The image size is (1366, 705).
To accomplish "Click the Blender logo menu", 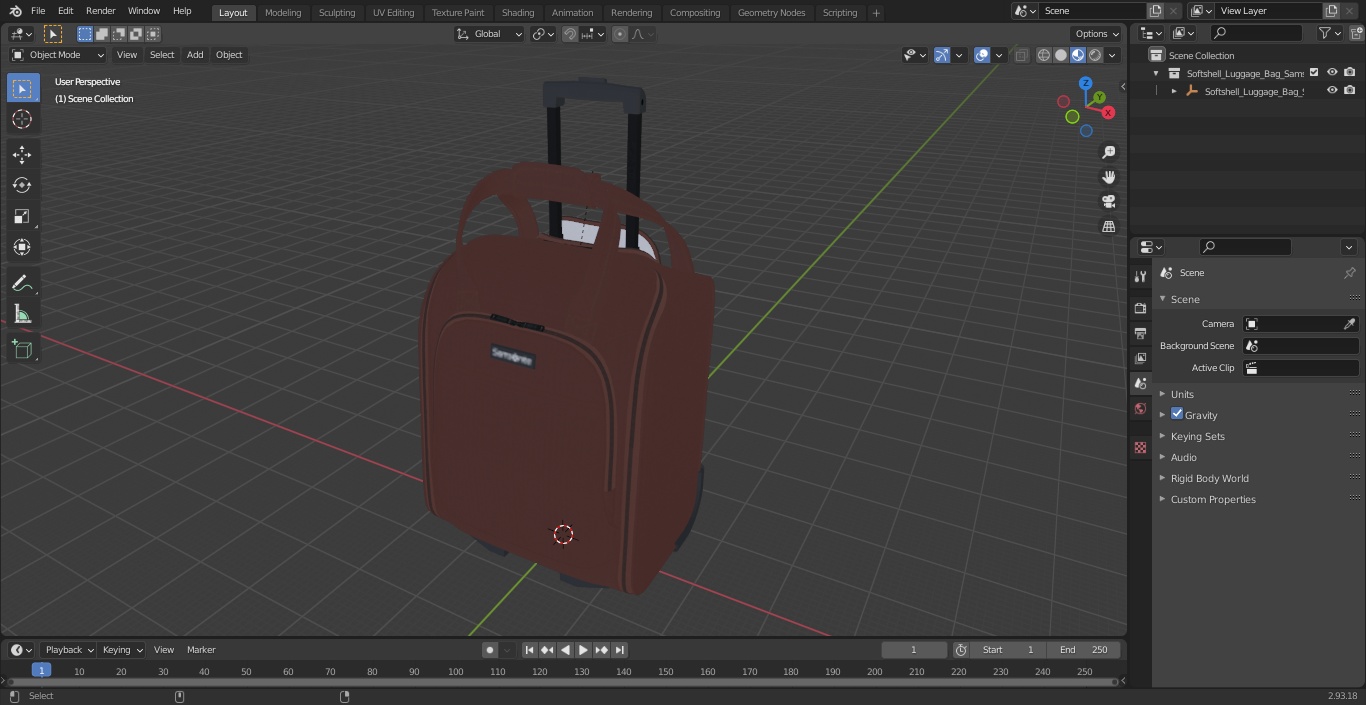I will [x=16, y=11].
